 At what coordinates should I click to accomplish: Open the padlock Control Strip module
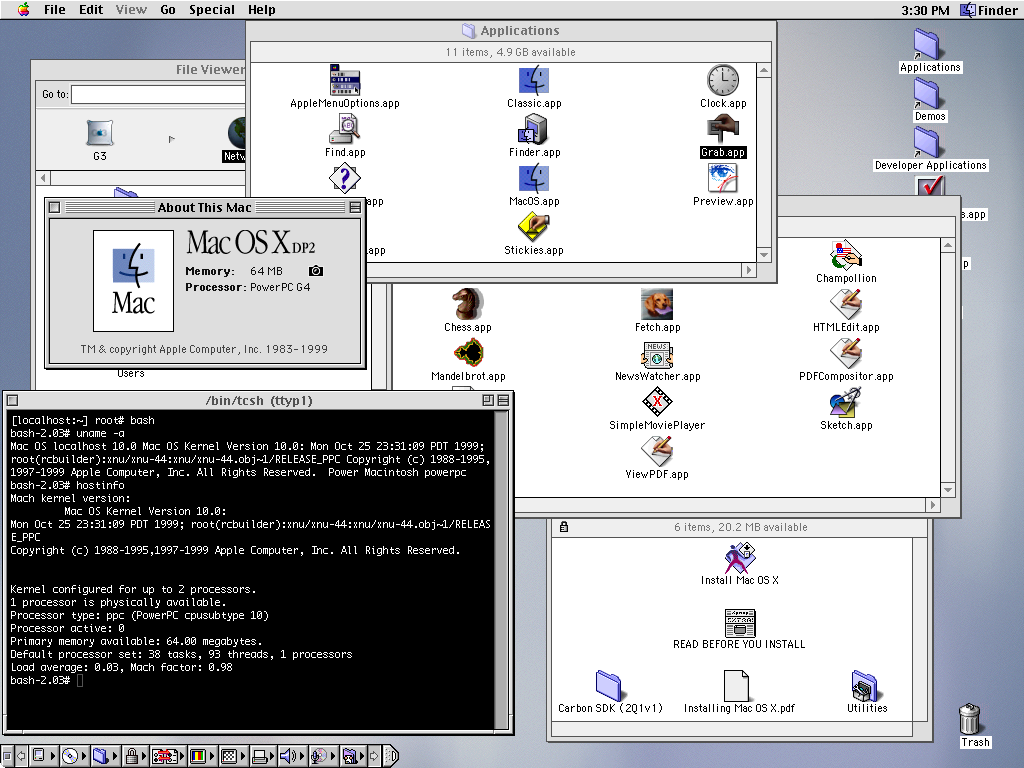pos(135,756)
